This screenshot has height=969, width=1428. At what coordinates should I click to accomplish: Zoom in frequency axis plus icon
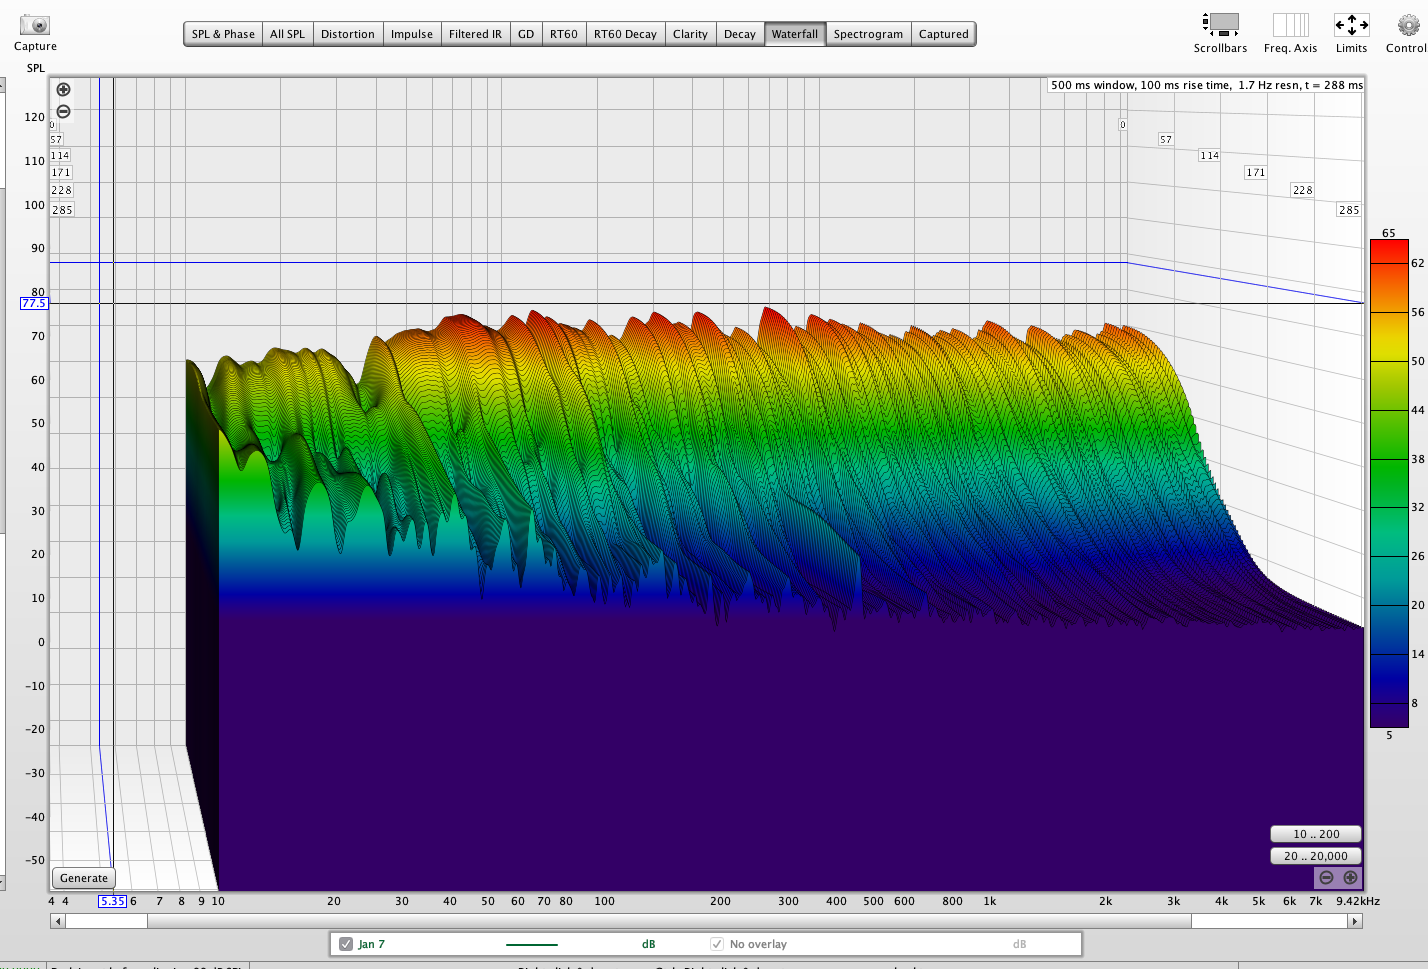(1350, 878)
